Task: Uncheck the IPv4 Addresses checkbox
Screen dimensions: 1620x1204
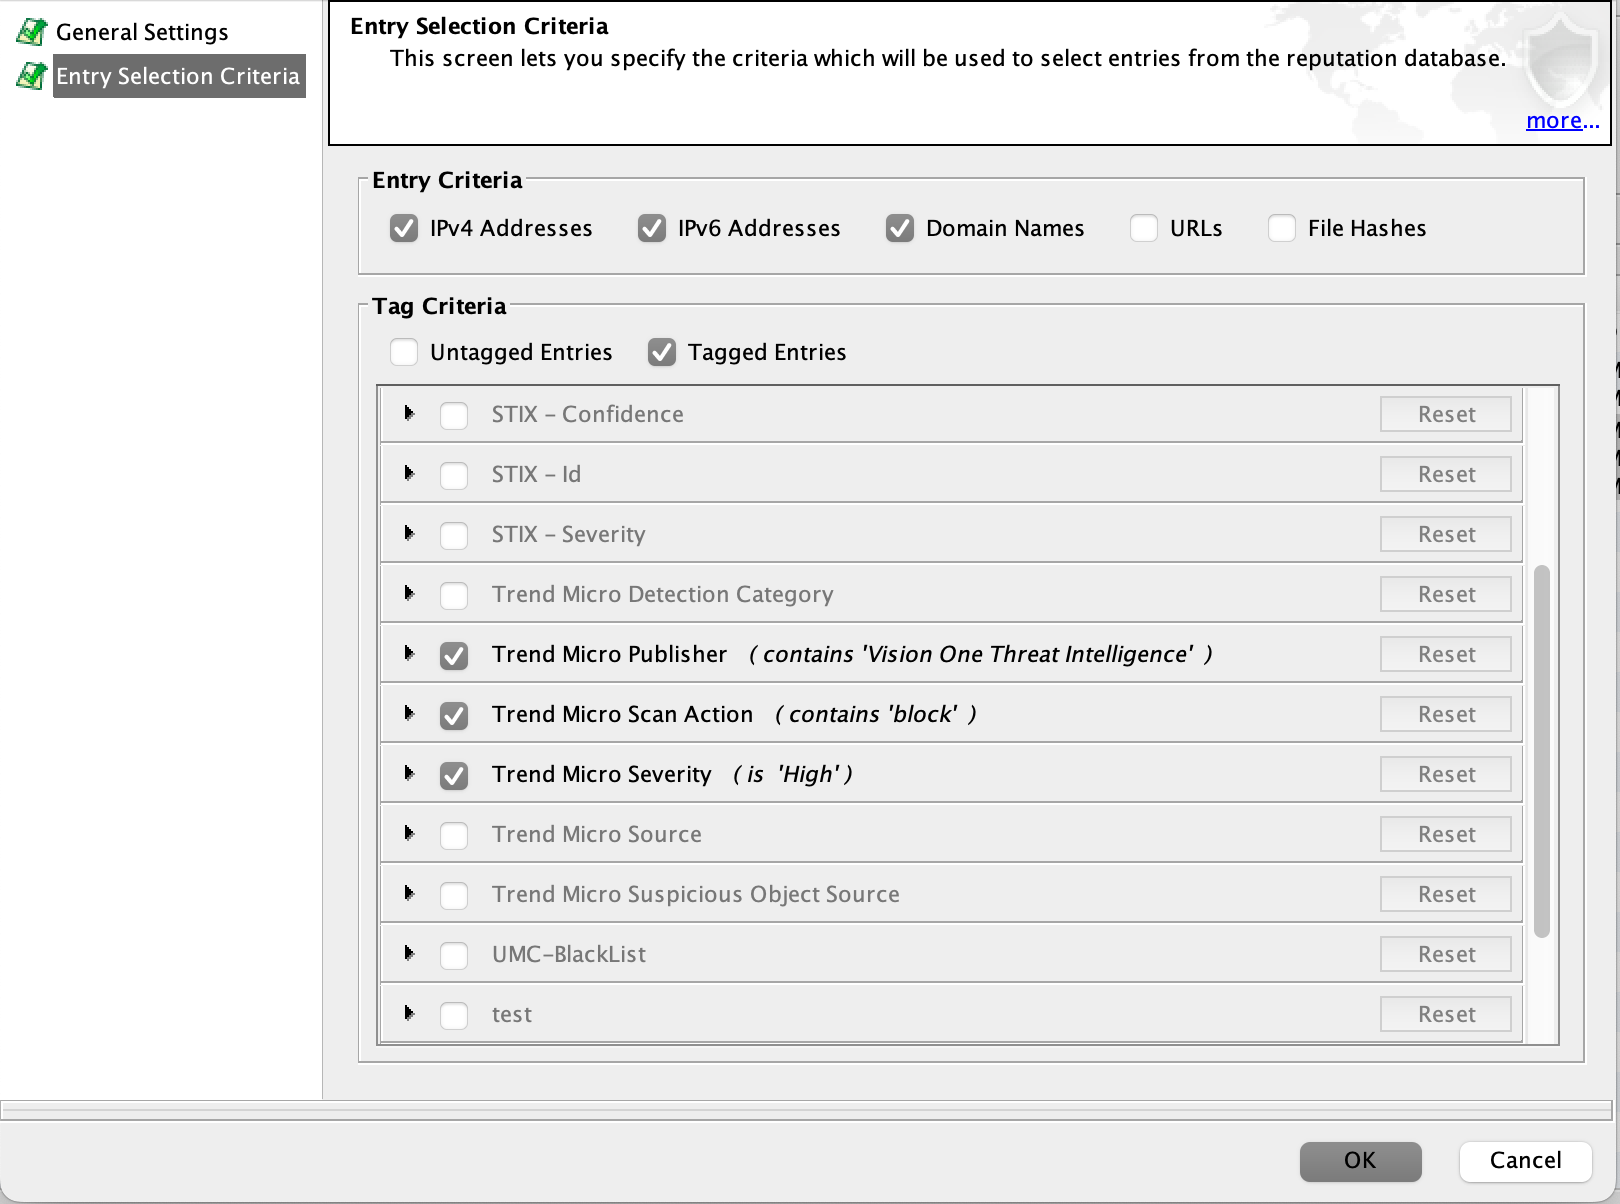Action: (404, 229)
